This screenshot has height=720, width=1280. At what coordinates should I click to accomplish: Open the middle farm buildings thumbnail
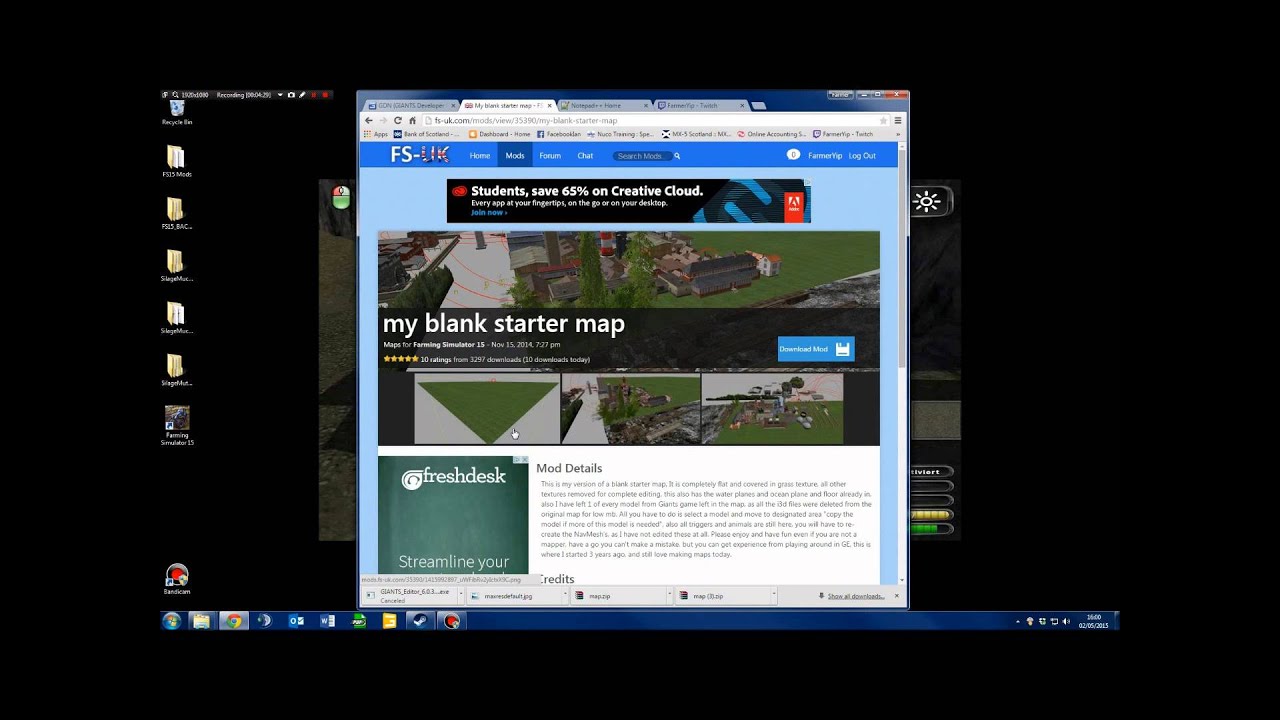630,408
